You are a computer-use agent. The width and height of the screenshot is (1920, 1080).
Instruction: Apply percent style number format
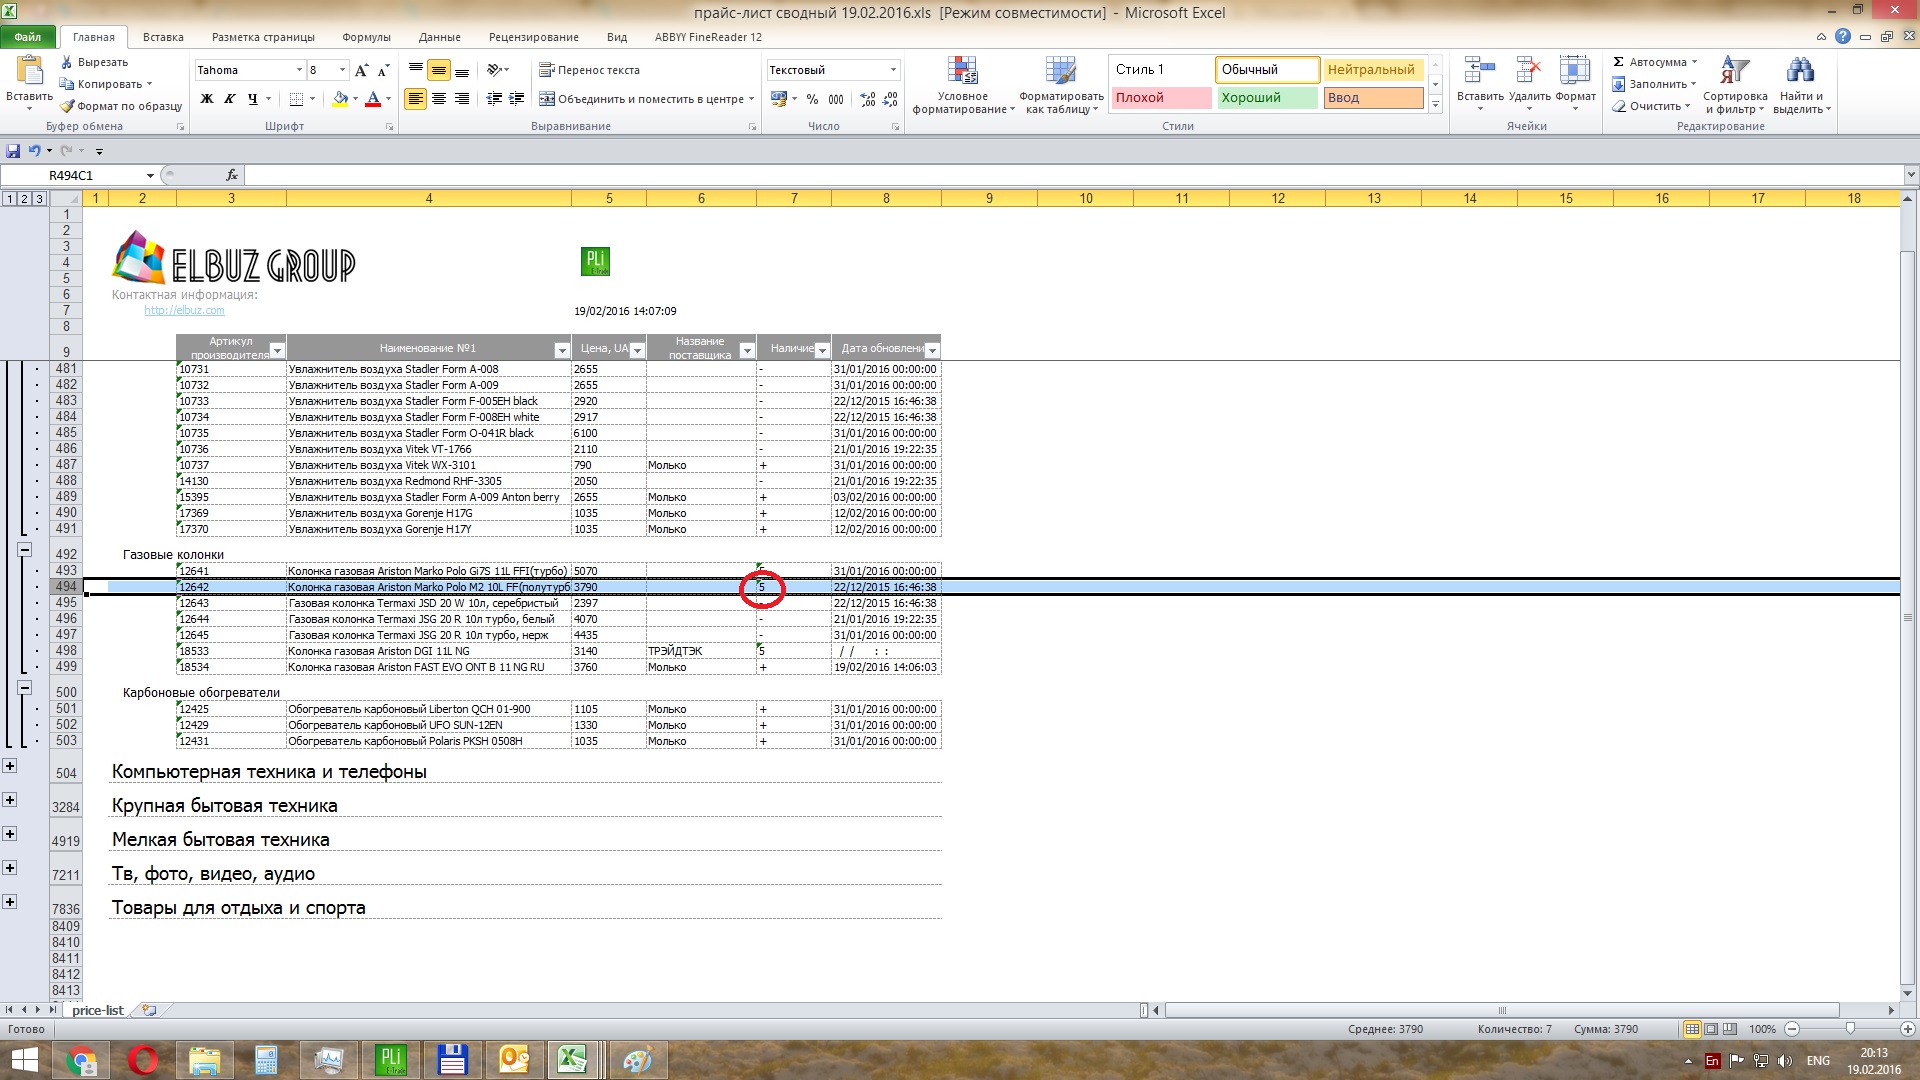pyautogui.click(x=812, y=99)
